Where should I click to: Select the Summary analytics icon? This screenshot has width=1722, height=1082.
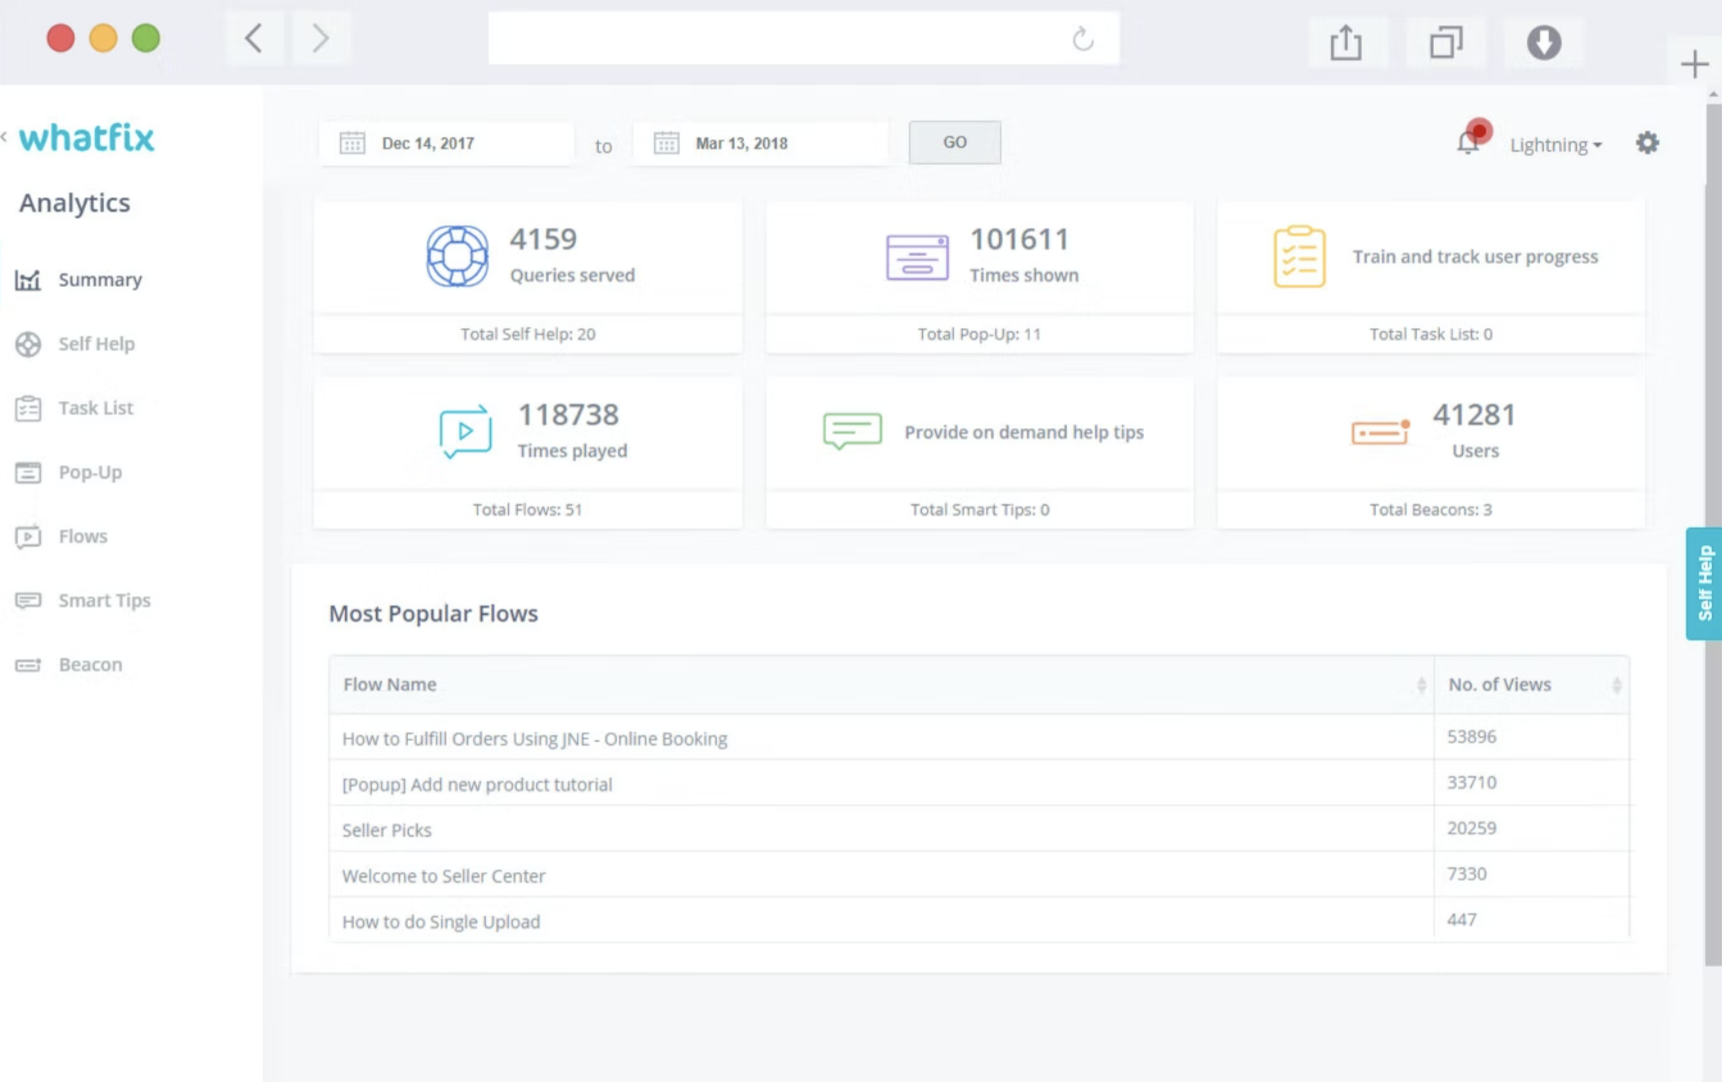pyautogui.click(x=28, y=280)
